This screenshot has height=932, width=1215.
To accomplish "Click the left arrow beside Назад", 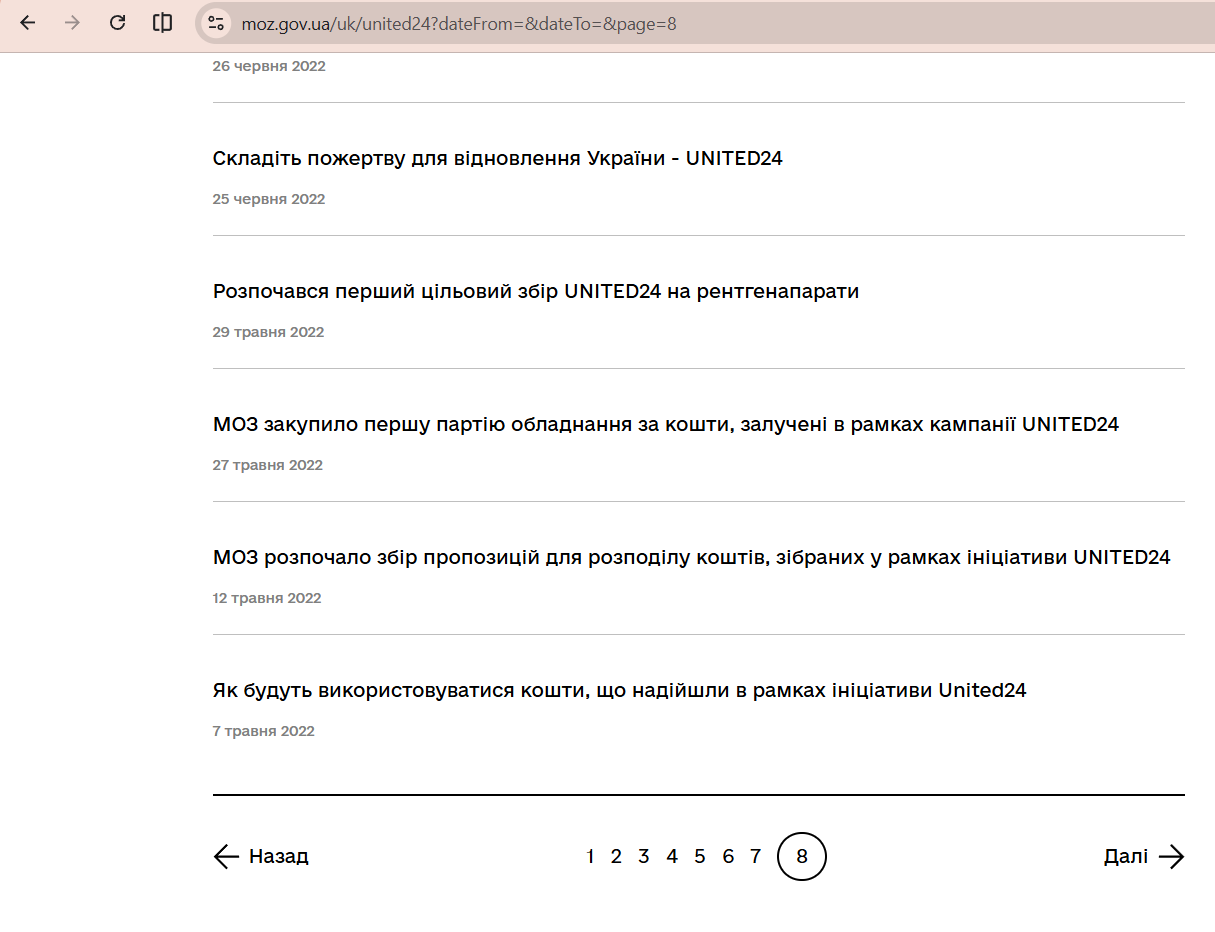I will (226, 857).
